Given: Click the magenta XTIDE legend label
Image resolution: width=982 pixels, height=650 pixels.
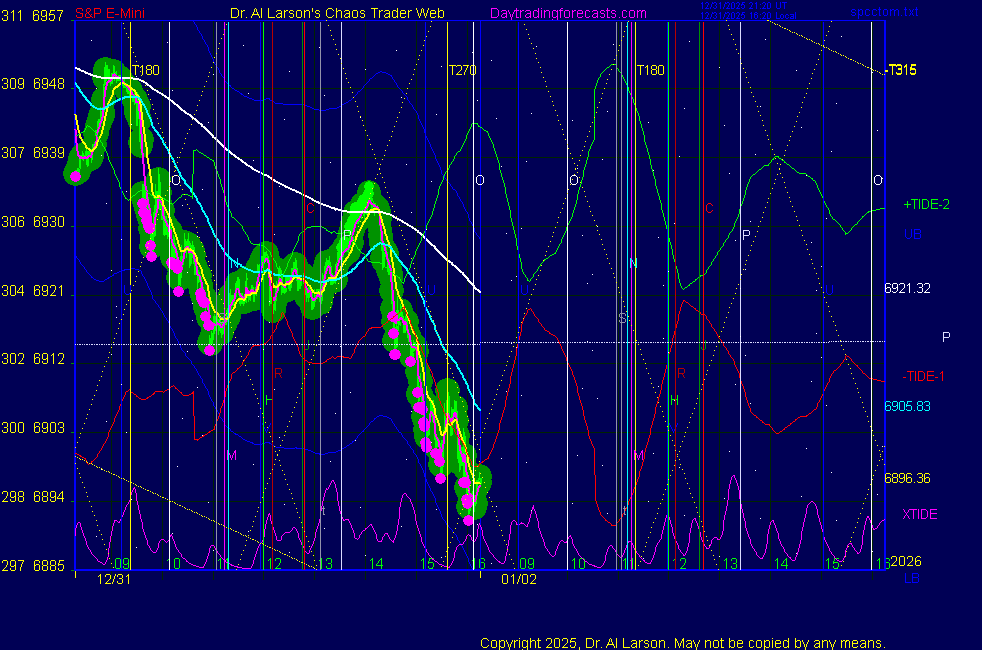Looking at the screenshot, I should (919, 514).
